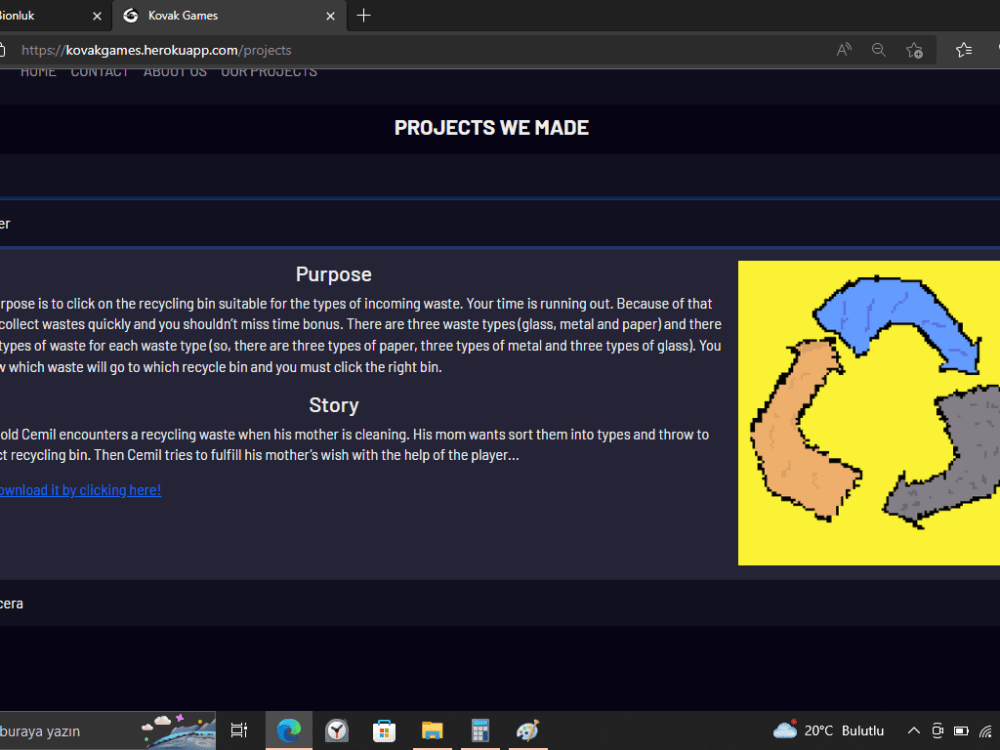Click the Kovak Games tab favicon
This screenshot has height=750, width=1000.
click(130, 15)
